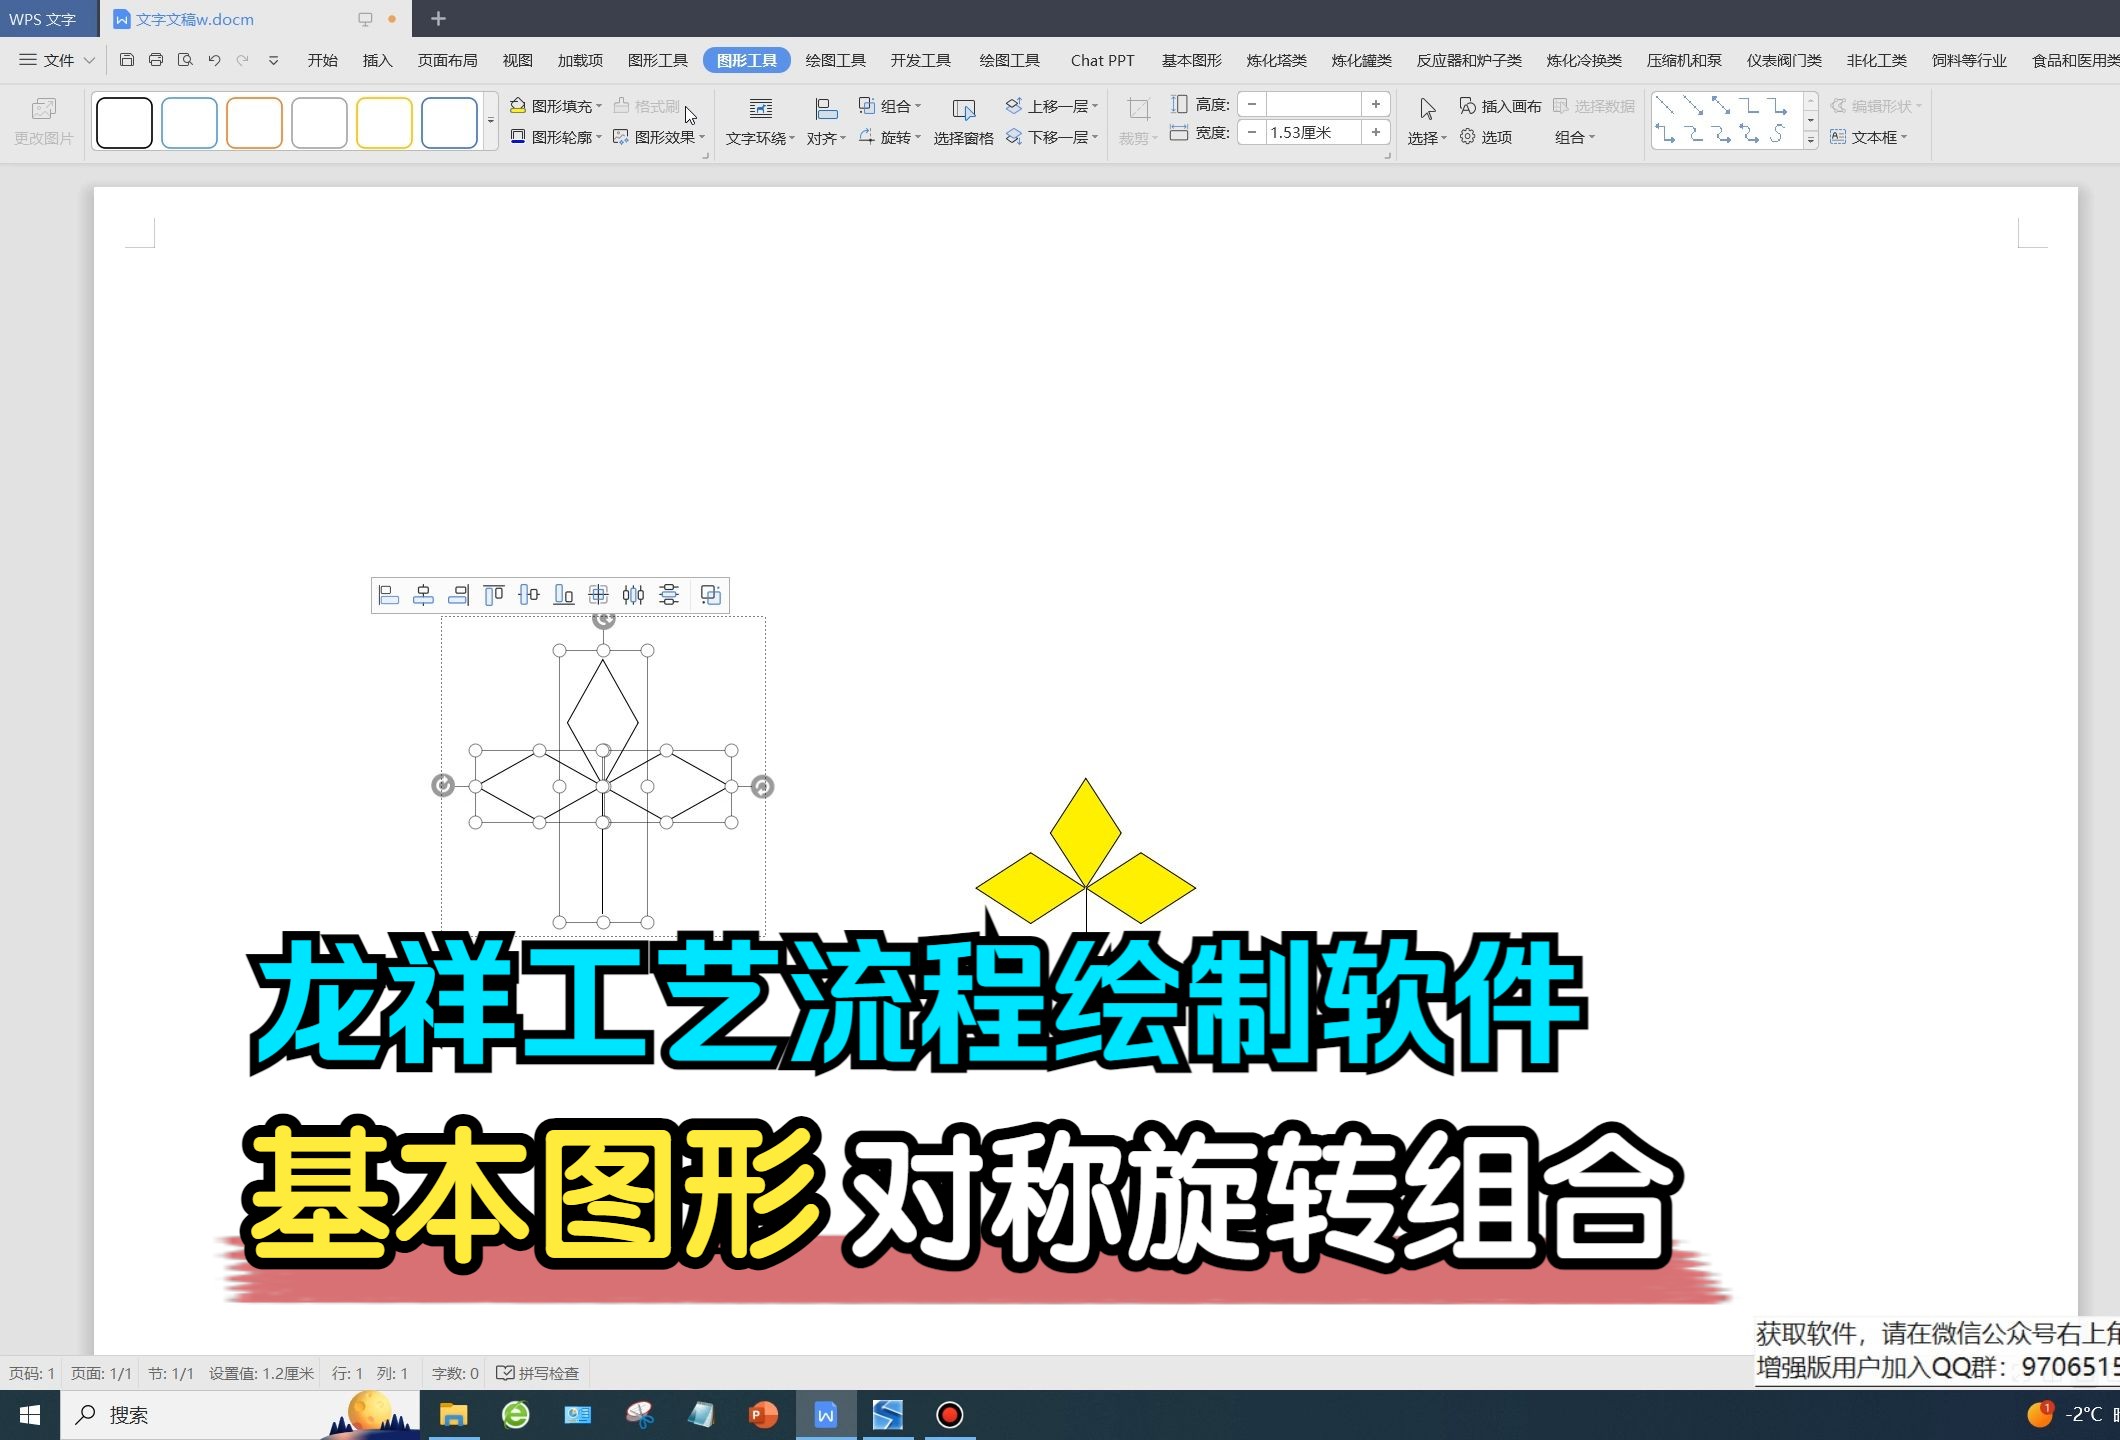Open the Rotate dropdown
Viewport: 2120px width, 1440px height.
pos(890,137)
